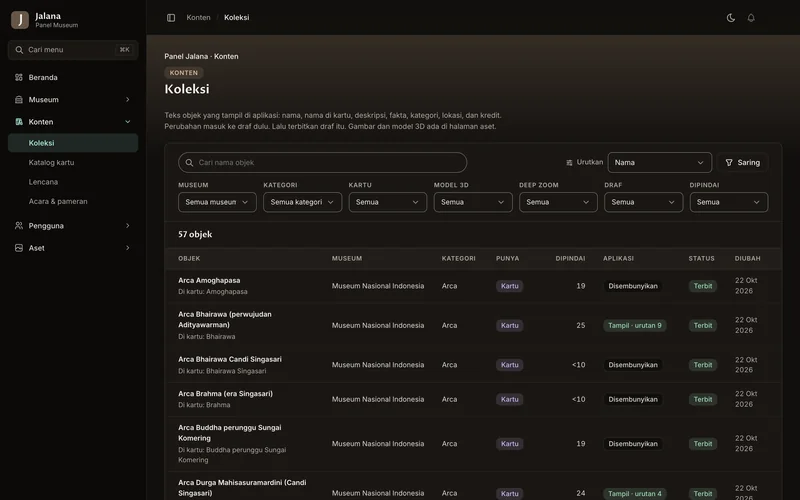The height and width of the screenshot is (500, 800).
Task: Click the '57 objek' count text
Action: 195,235
